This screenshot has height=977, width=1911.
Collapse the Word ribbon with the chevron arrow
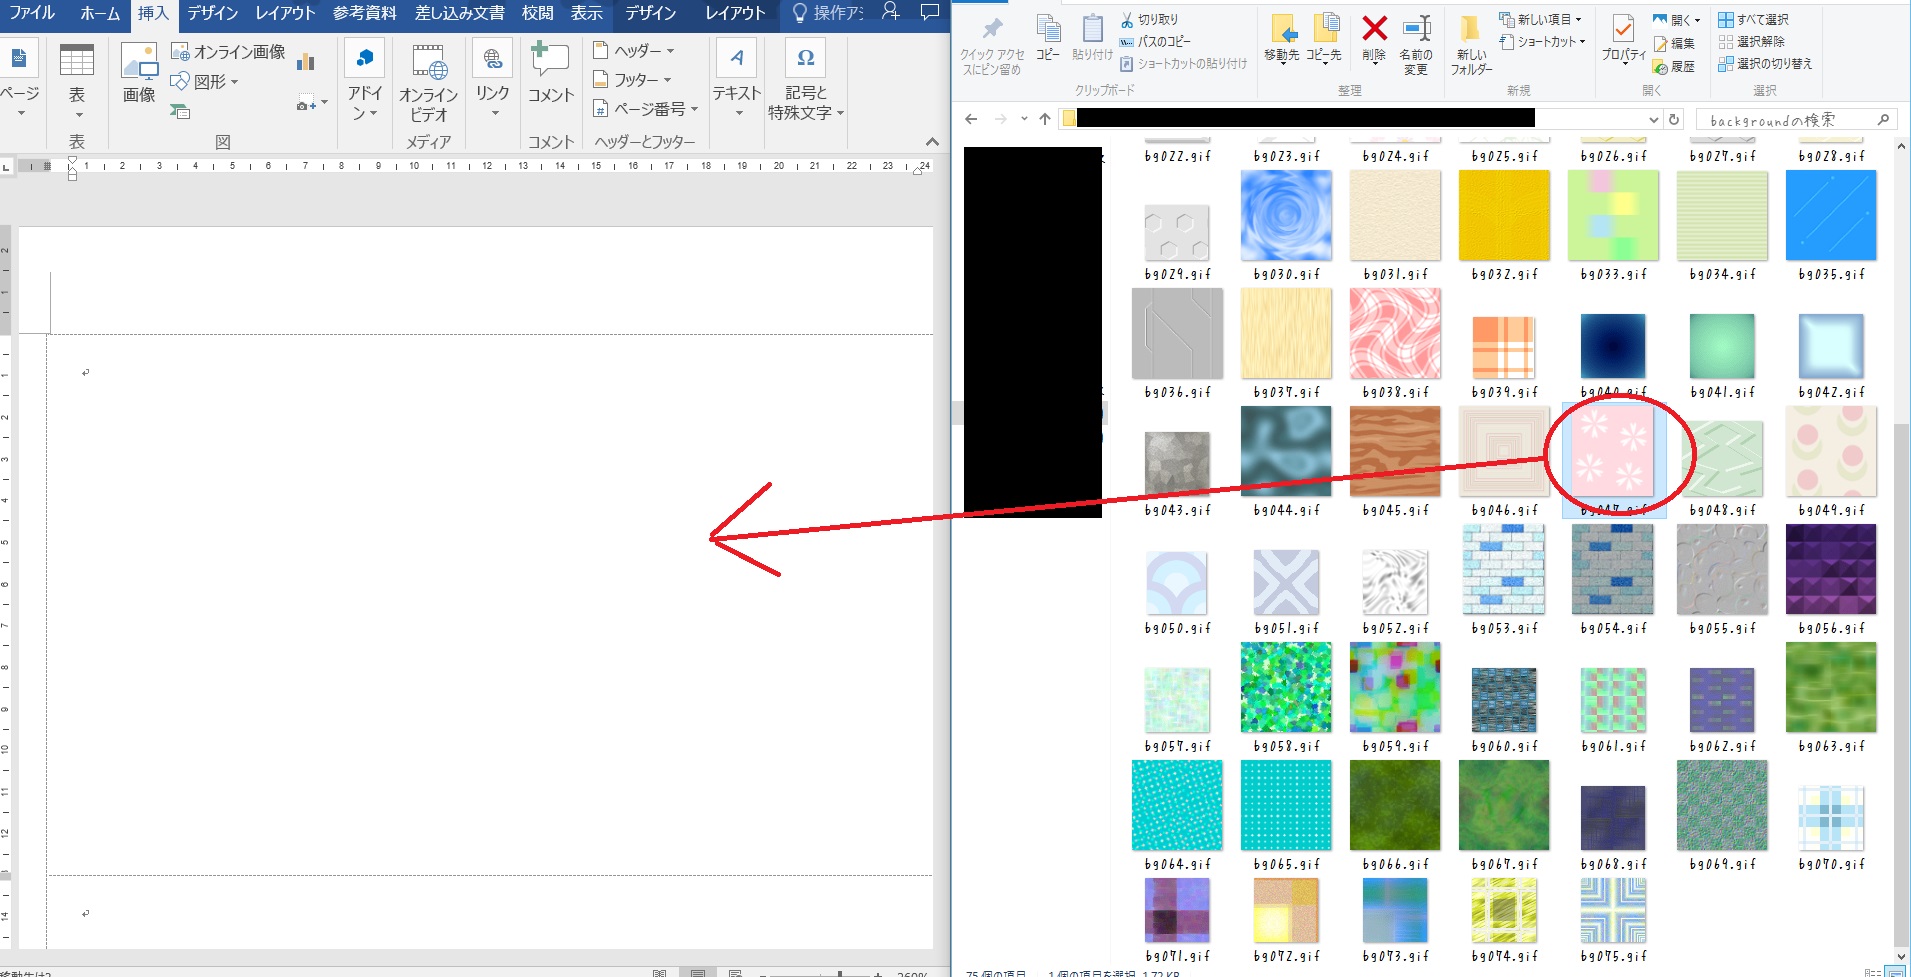932,142
